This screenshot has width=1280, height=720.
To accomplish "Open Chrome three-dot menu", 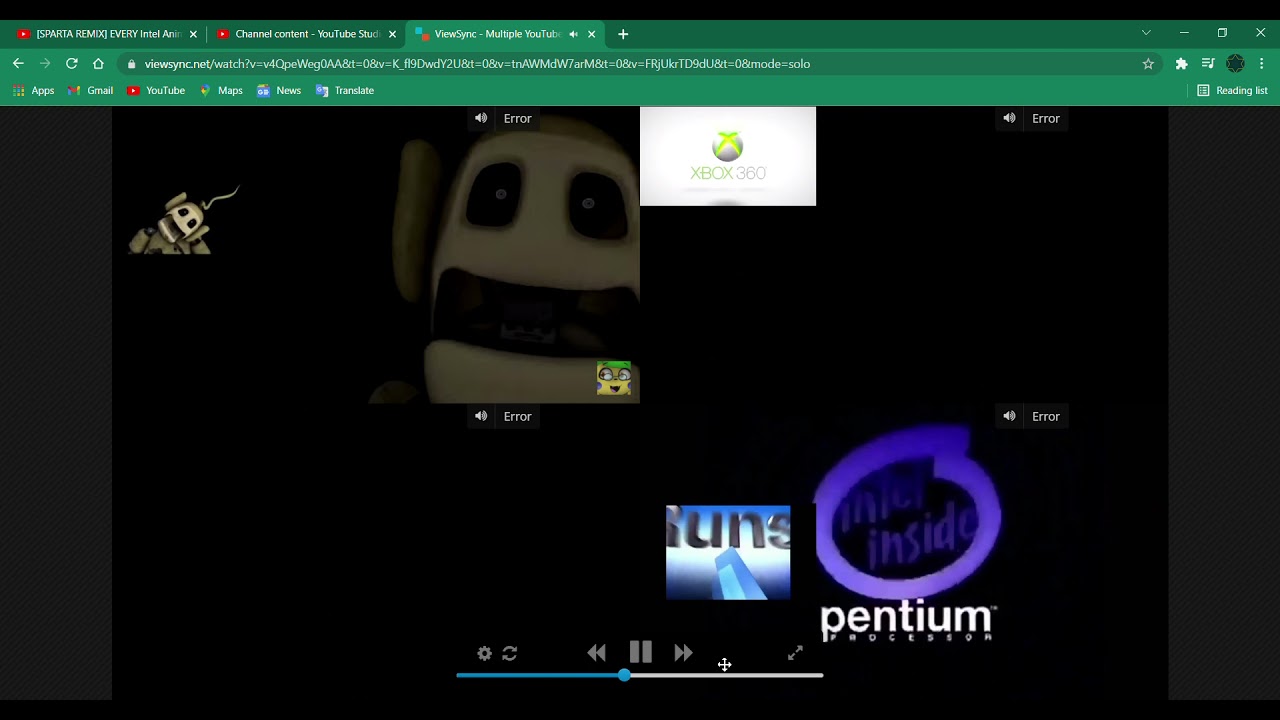I will (1262, 64).
